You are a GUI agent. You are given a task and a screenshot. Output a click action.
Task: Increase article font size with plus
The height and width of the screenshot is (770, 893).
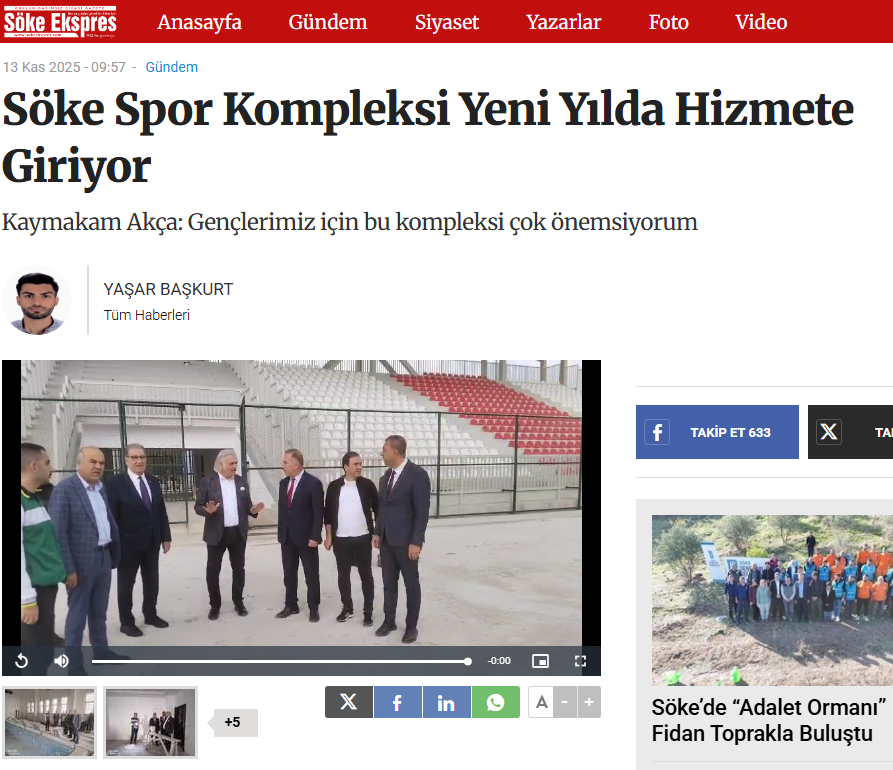click(x=589, y=702)
